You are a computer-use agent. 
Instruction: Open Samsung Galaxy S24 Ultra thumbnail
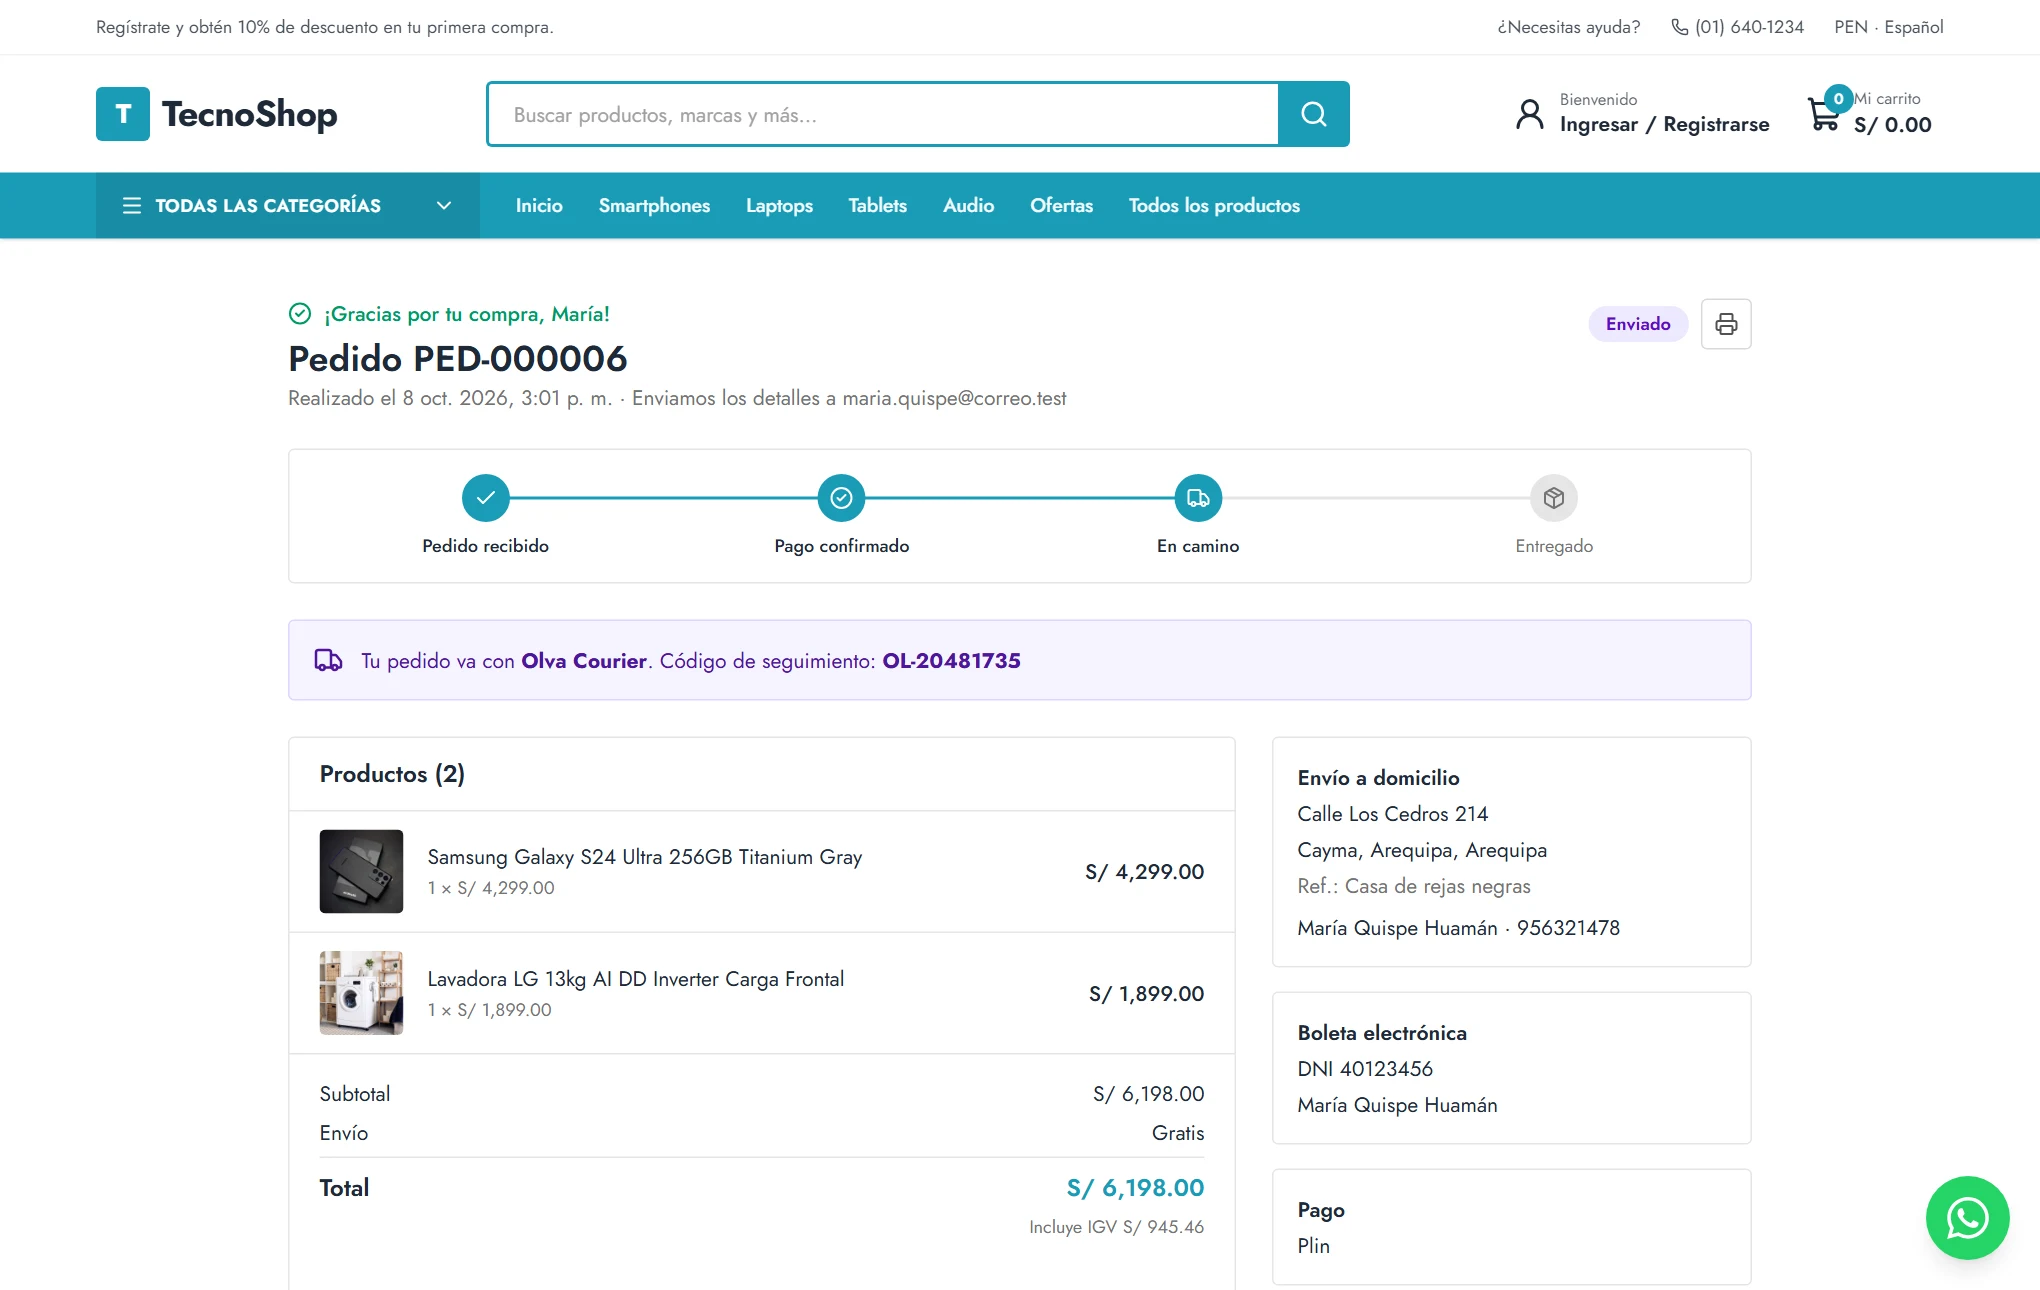361,871
